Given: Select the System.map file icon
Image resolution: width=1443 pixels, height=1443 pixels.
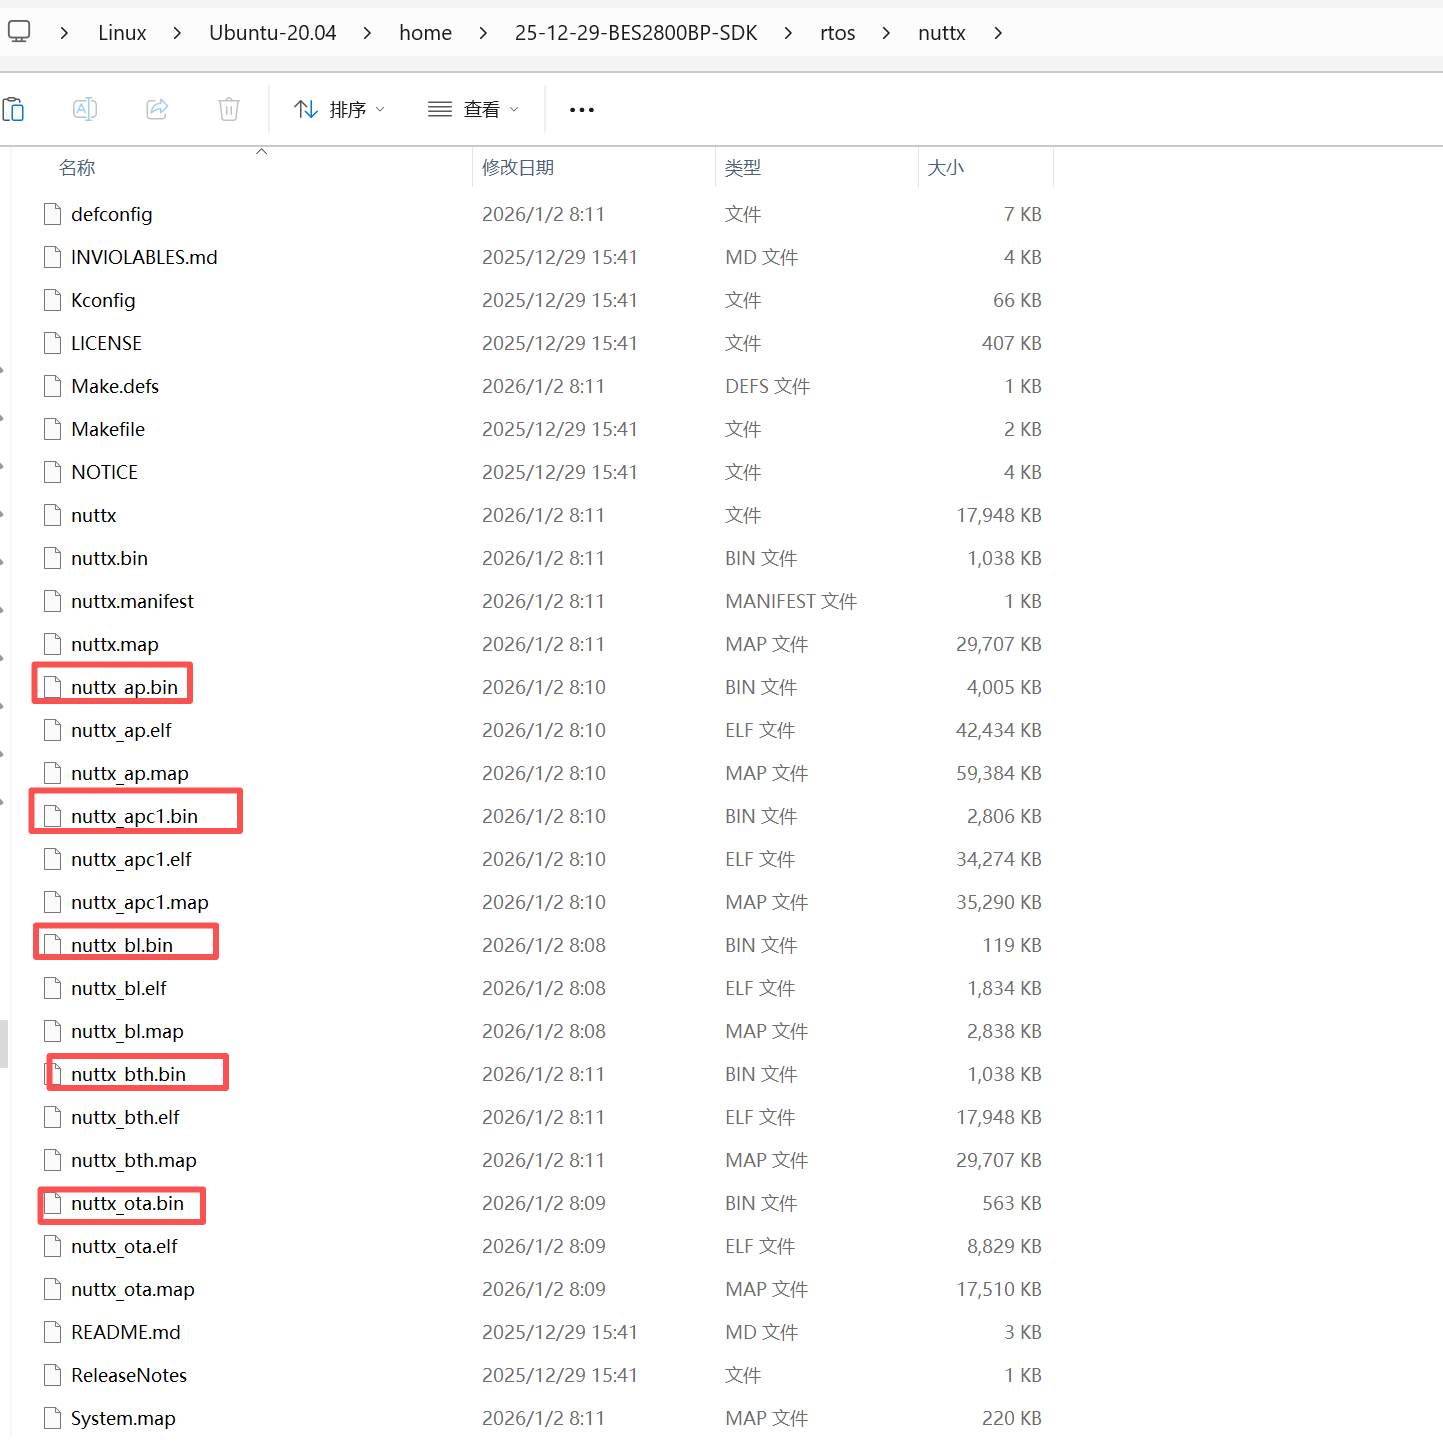Looking at the screenshot, I should coord(53,1418).
